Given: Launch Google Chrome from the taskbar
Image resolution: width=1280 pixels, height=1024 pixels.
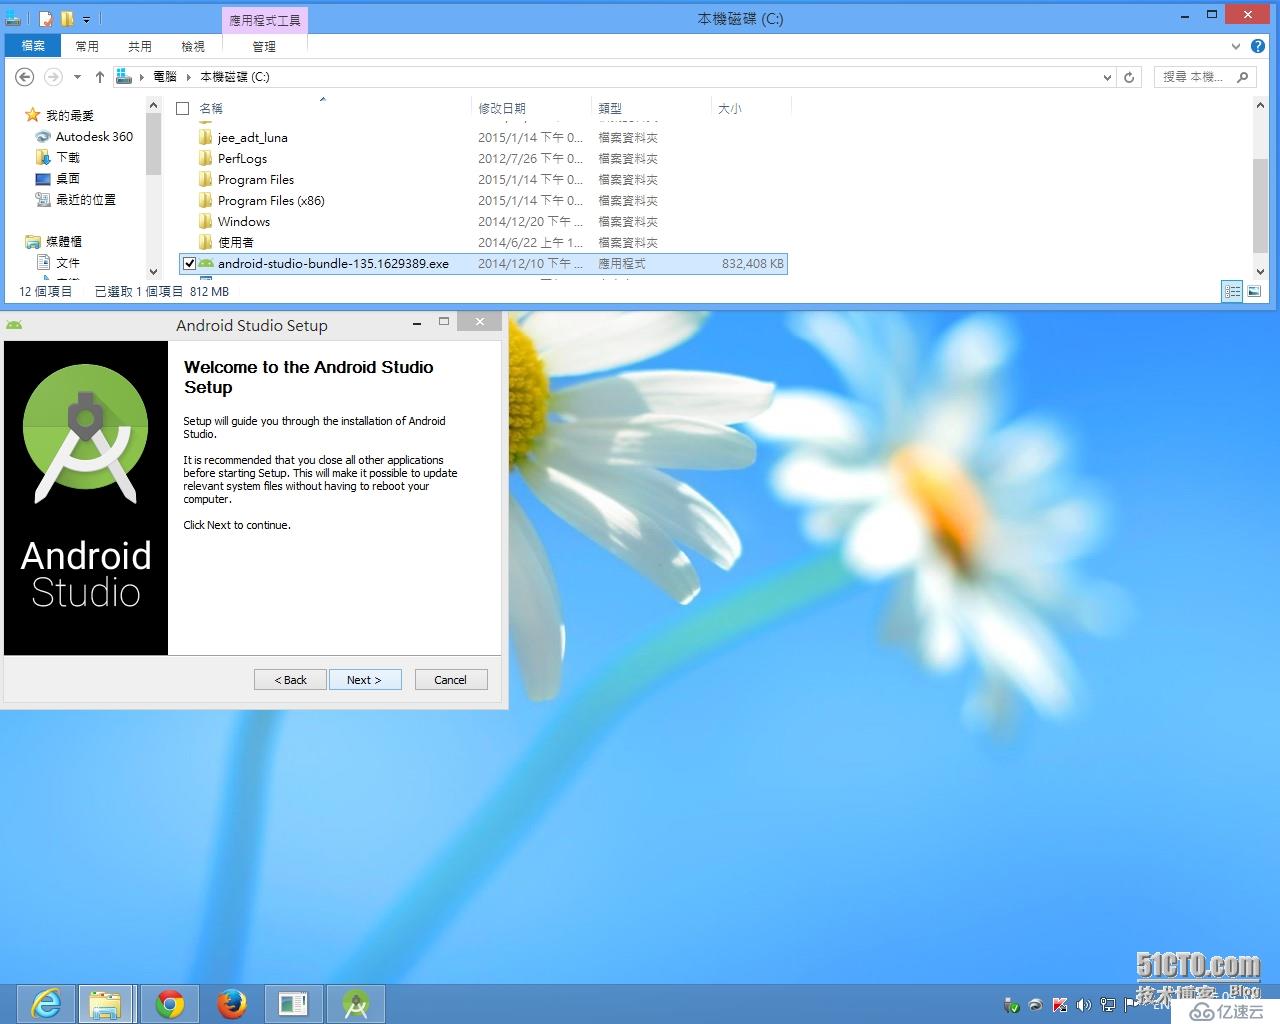Looking at the screenshot, I should coord(170,1003).
